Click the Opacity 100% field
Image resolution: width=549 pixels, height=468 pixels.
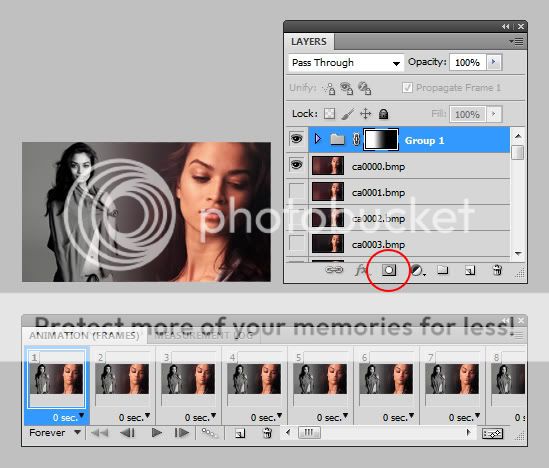pyautogui.click(x=467, y=63)
